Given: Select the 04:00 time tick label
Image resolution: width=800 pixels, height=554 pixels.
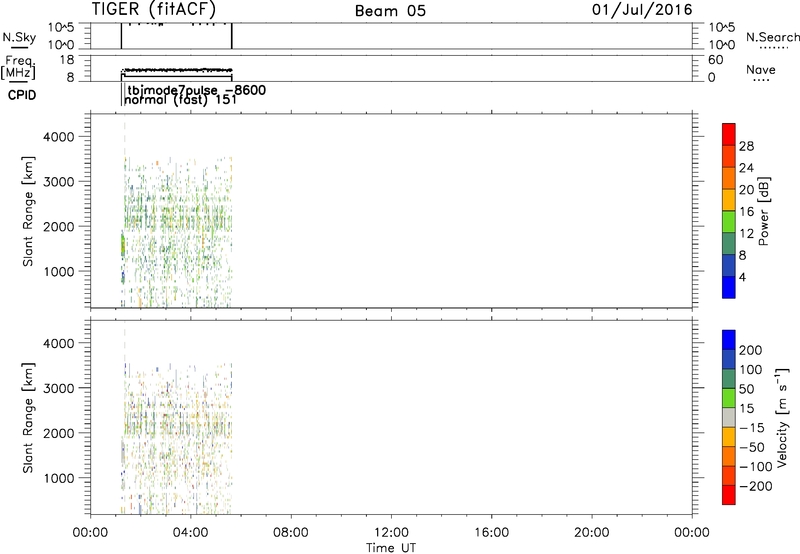Looking at the screenshot, I should [x=190, y=533].
